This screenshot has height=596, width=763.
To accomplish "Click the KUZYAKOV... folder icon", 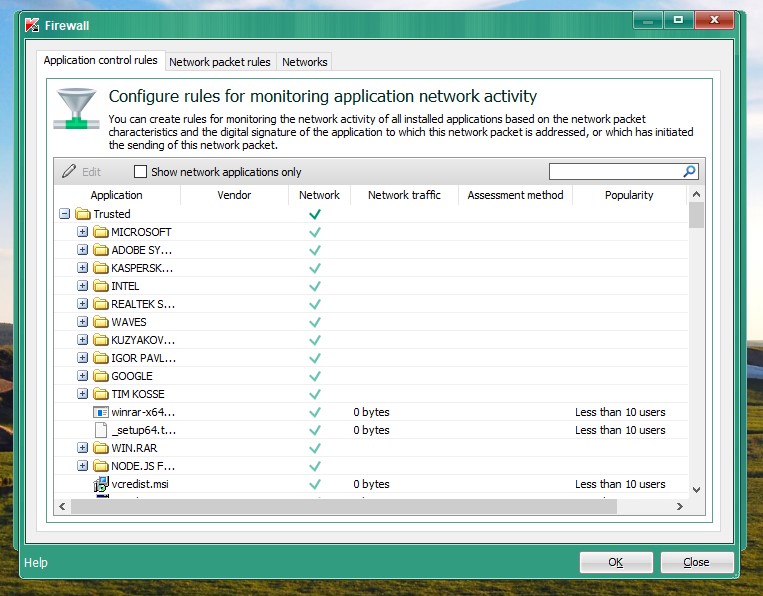I will [101, 340].
